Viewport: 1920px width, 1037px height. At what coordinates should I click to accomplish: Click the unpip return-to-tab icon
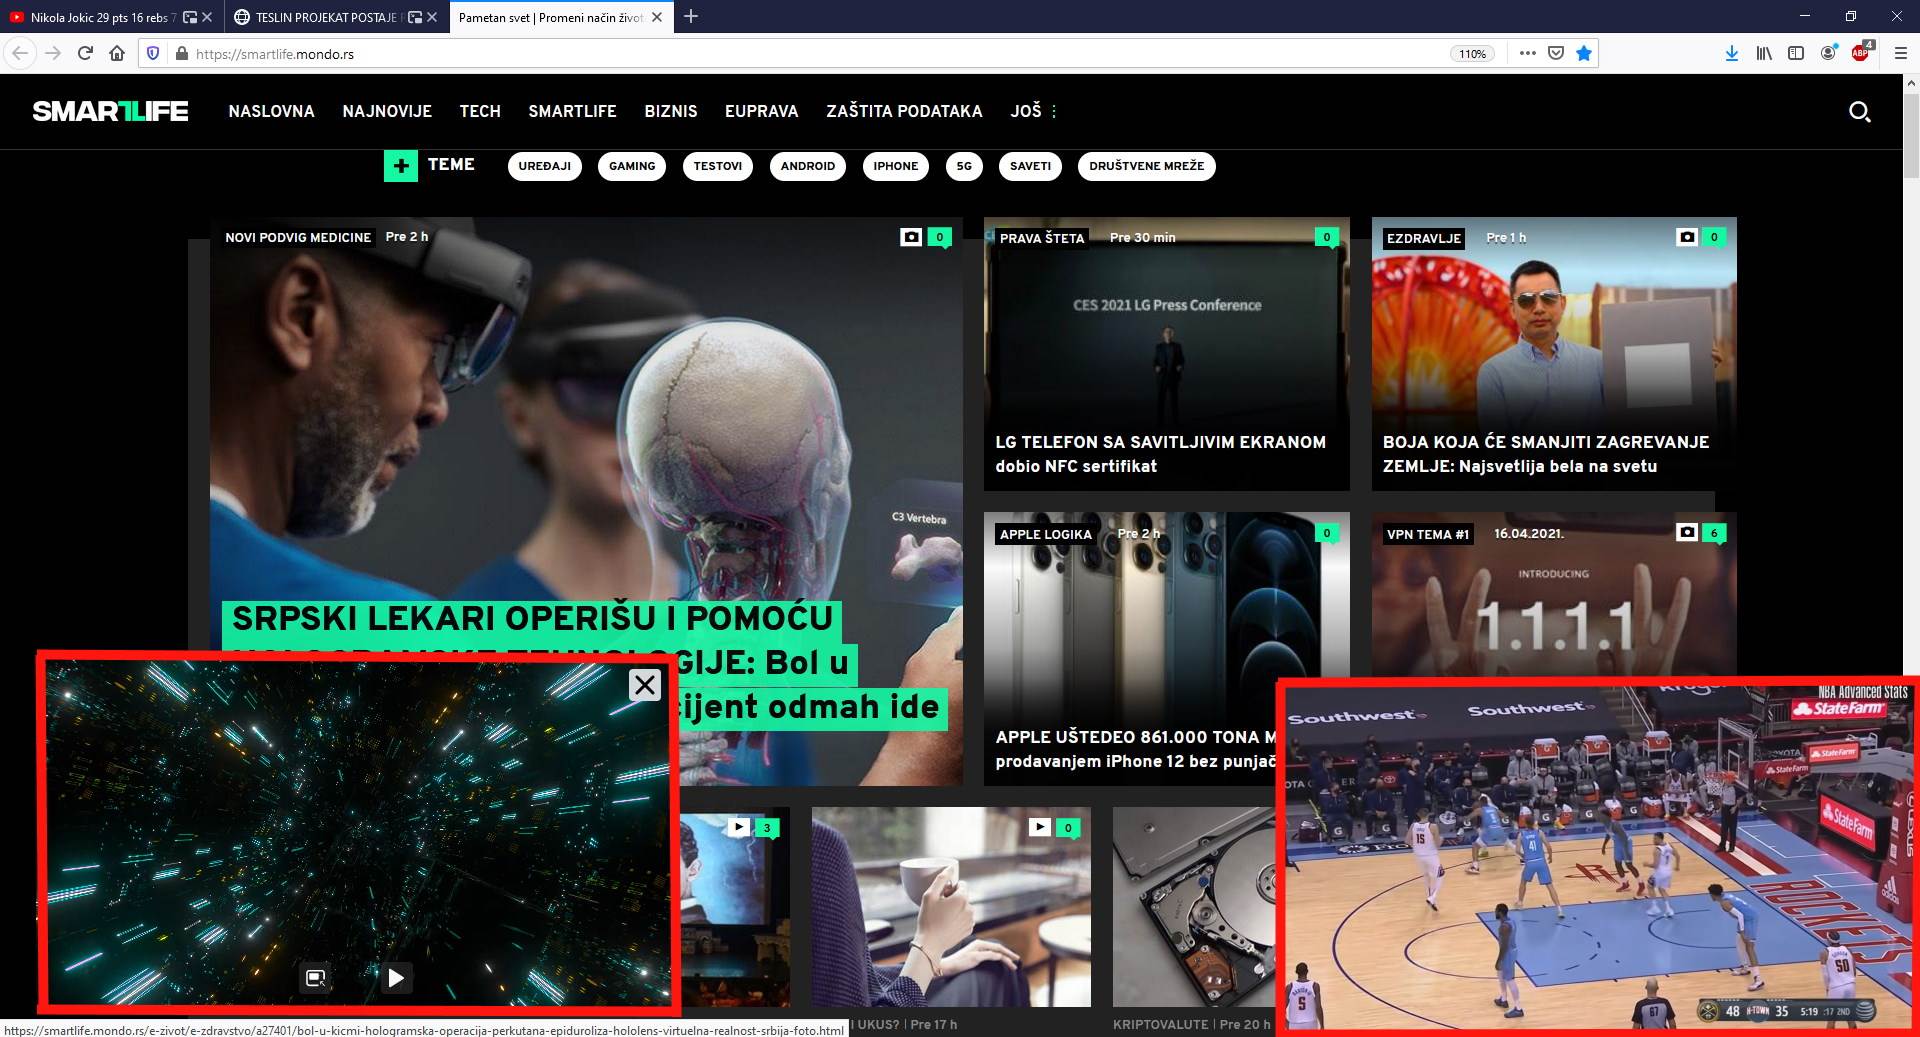[316, 978]
